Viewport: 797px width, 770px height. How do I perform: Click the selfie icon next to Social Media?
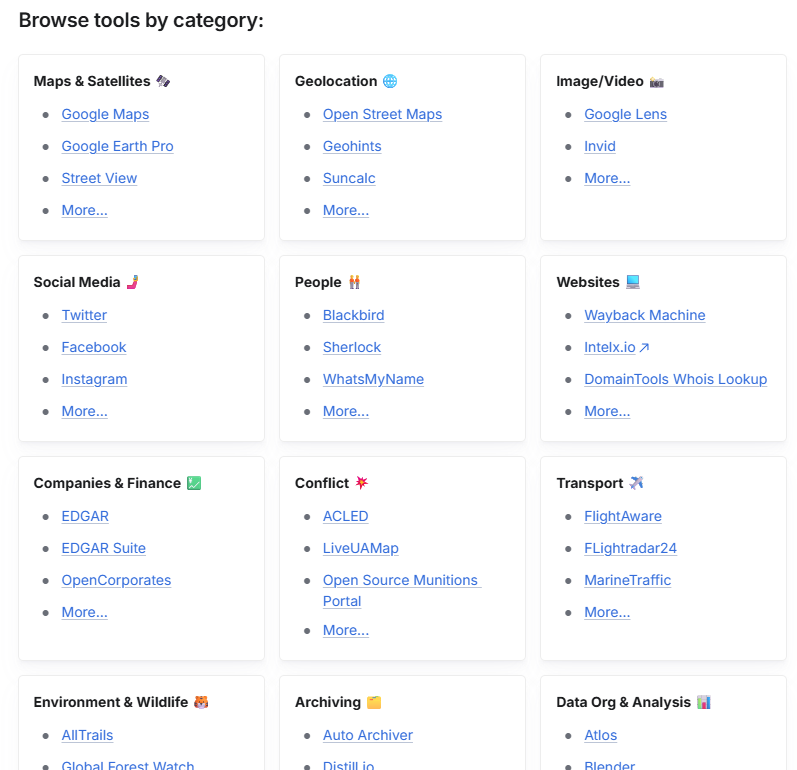[x=132, y=282]
